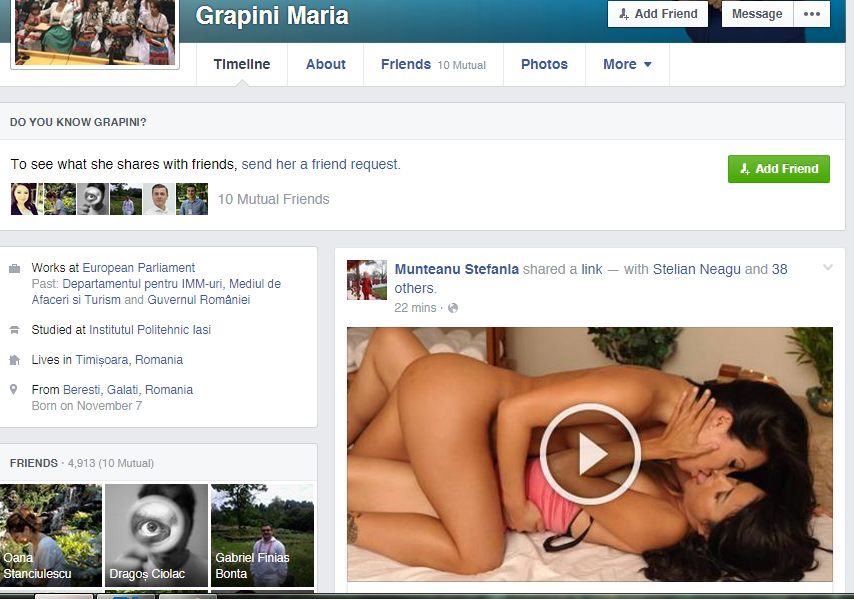The height and width of the screenshot is (599, 854).
Task: Open Munteanu Stefania profile name link
Action: point(456,270)
